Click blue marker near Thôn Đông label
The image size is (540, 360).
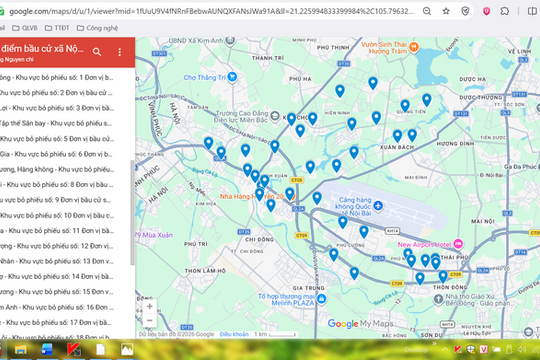(x=443, y=276)
